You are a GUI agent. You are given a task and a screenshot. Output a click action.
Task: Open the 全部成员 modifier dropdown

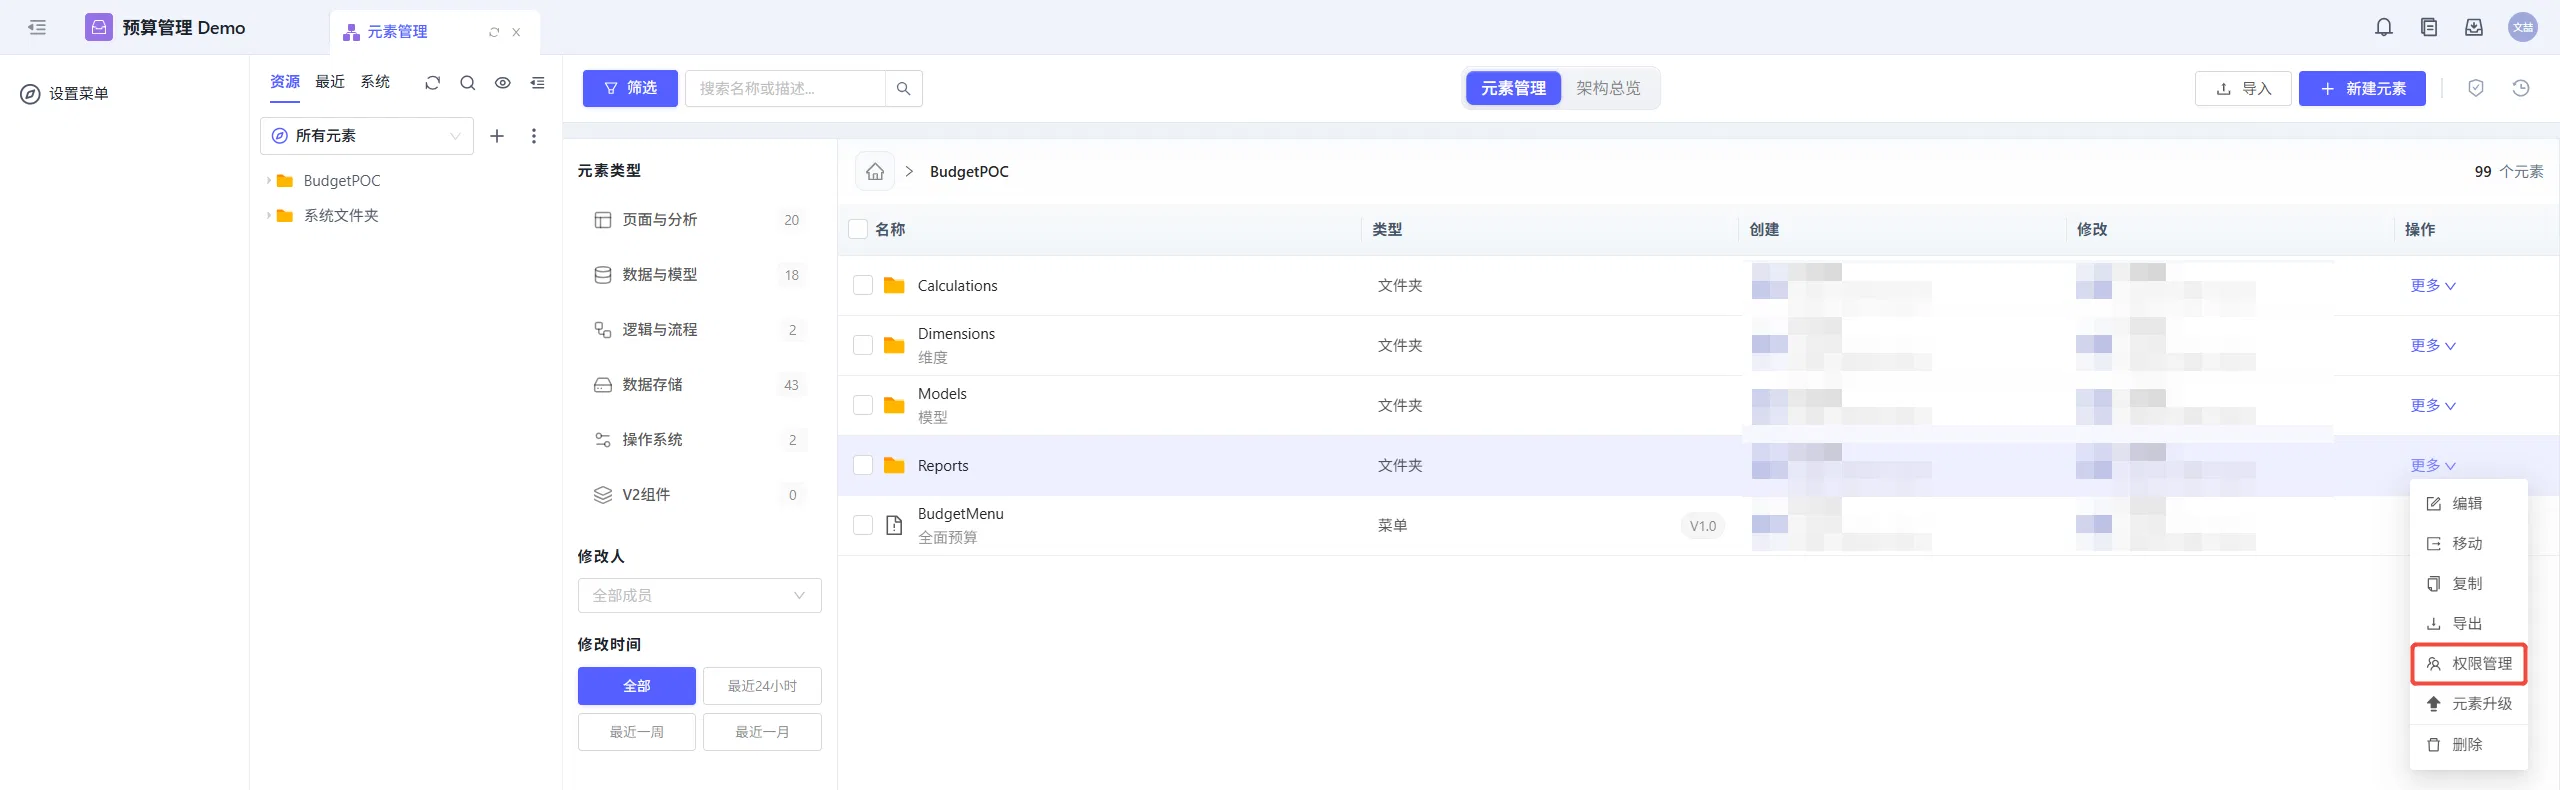tap(700, 595)
